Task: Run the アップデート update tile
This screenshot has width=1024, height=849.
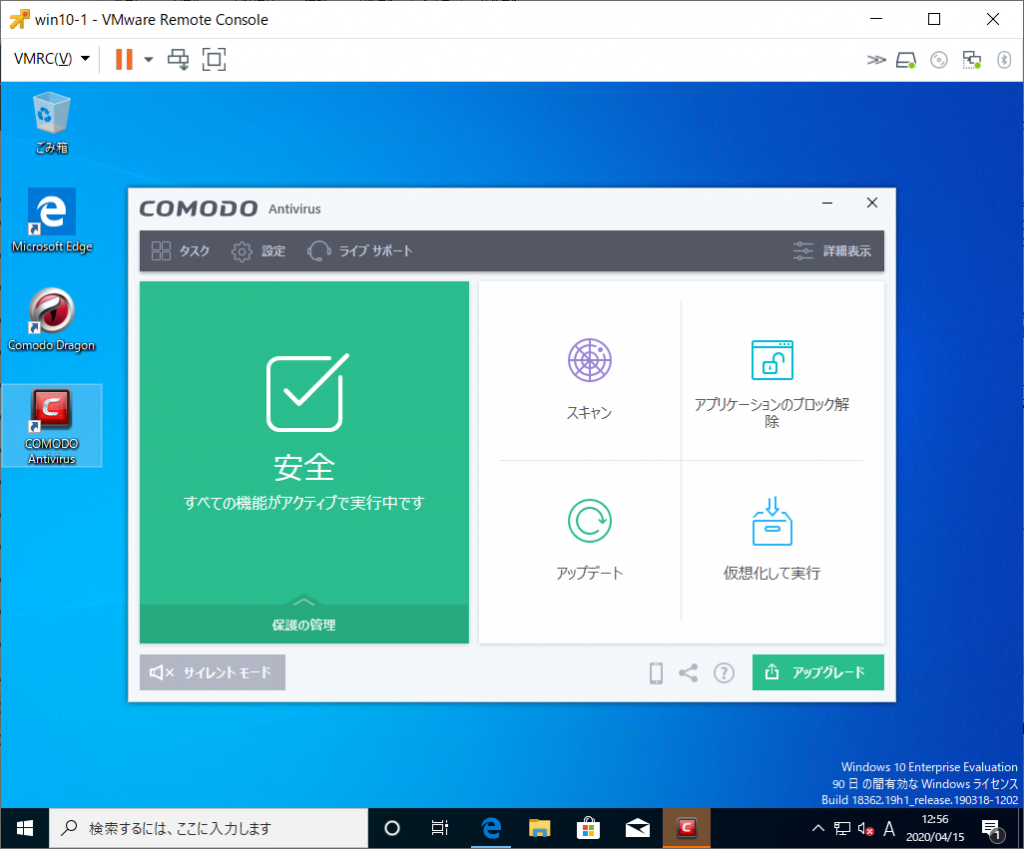Action: pos(589,540)
